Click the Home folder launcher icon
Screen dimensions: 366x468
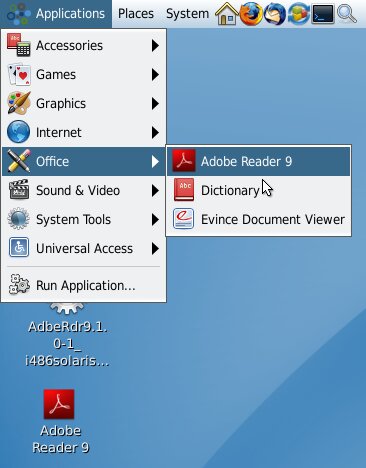pos(227,14)
